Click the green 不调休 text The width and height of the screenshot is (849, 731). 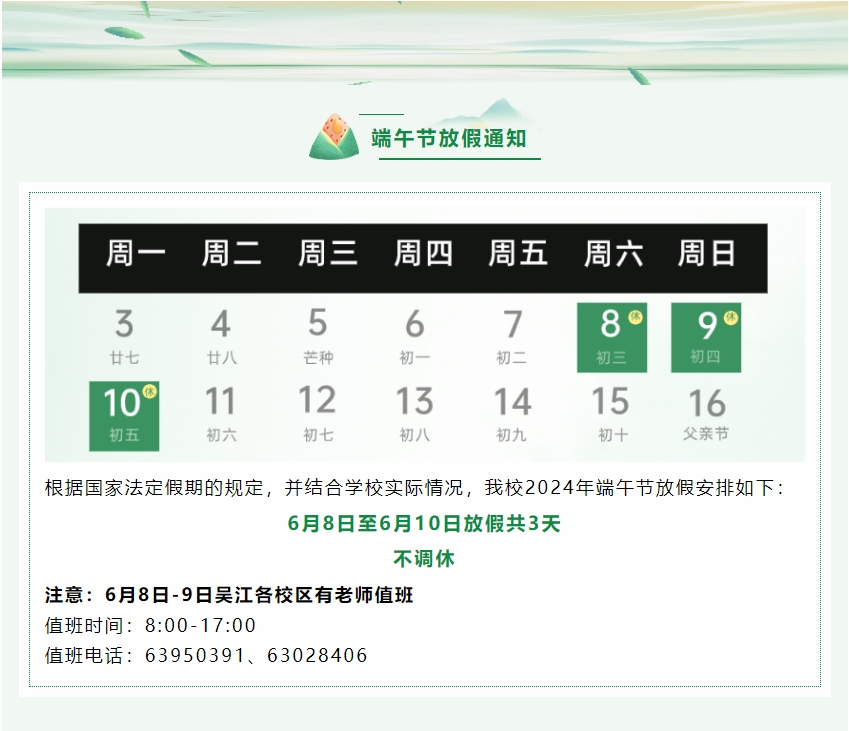click(424, 558)
